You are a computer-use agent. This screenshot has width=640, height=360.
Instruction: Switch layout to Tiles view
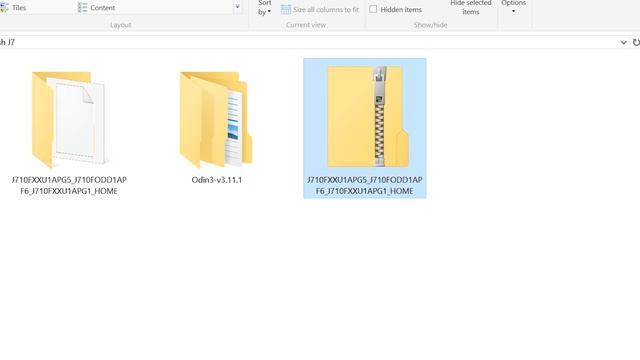tap(13, 8)
